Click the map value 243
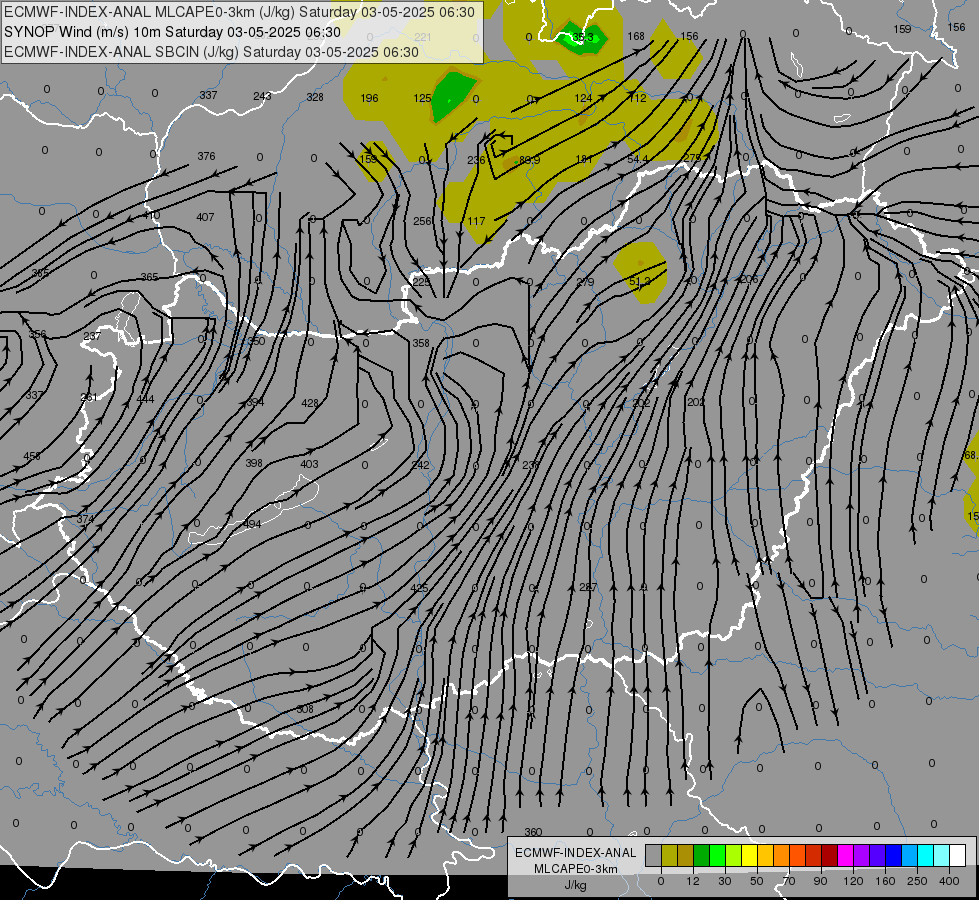The width and height of the screenshot is (979, 900). tap(262, 96)
